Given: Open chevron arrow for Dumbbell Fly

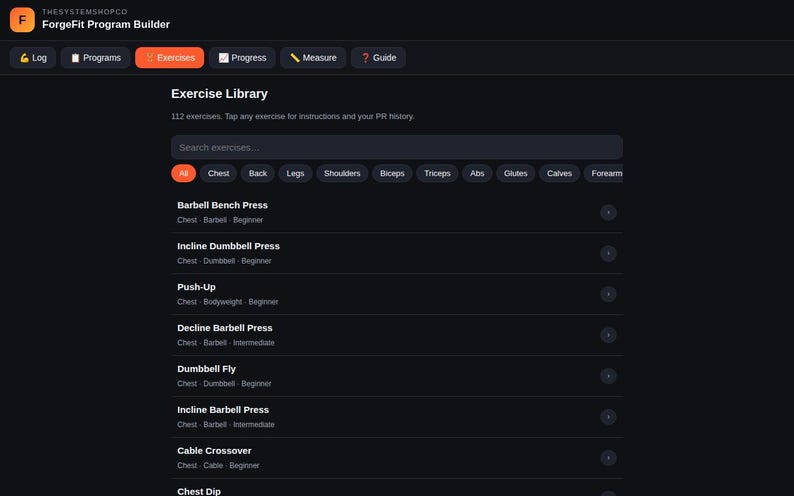Looking at the screenshot, I should [608, 376].
